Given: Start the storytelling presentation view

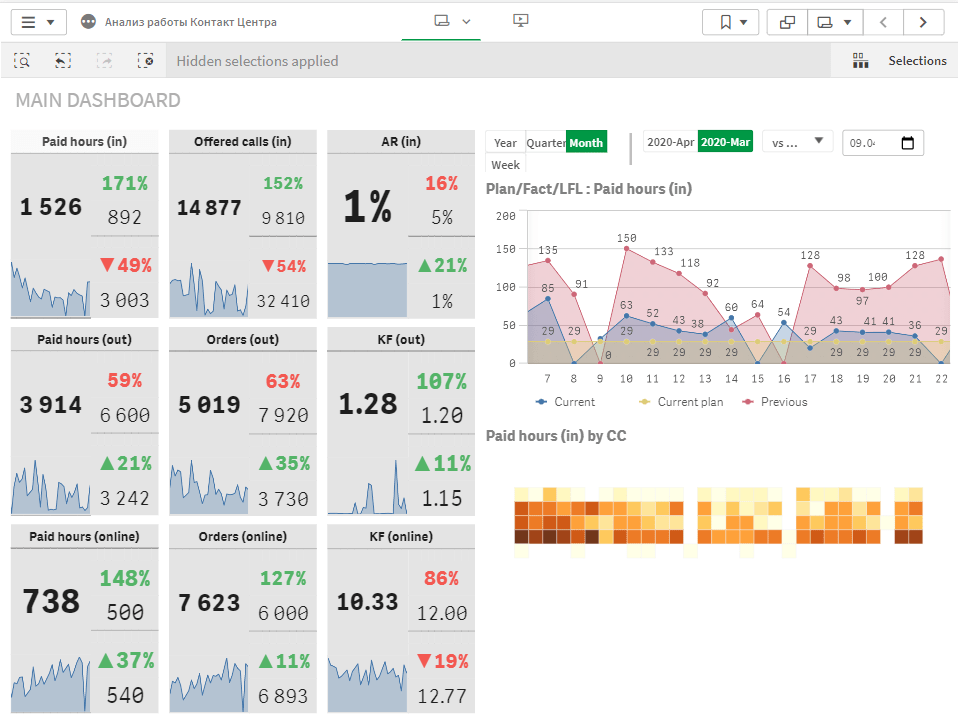Looking at the screenshot, I should [520, 21].
